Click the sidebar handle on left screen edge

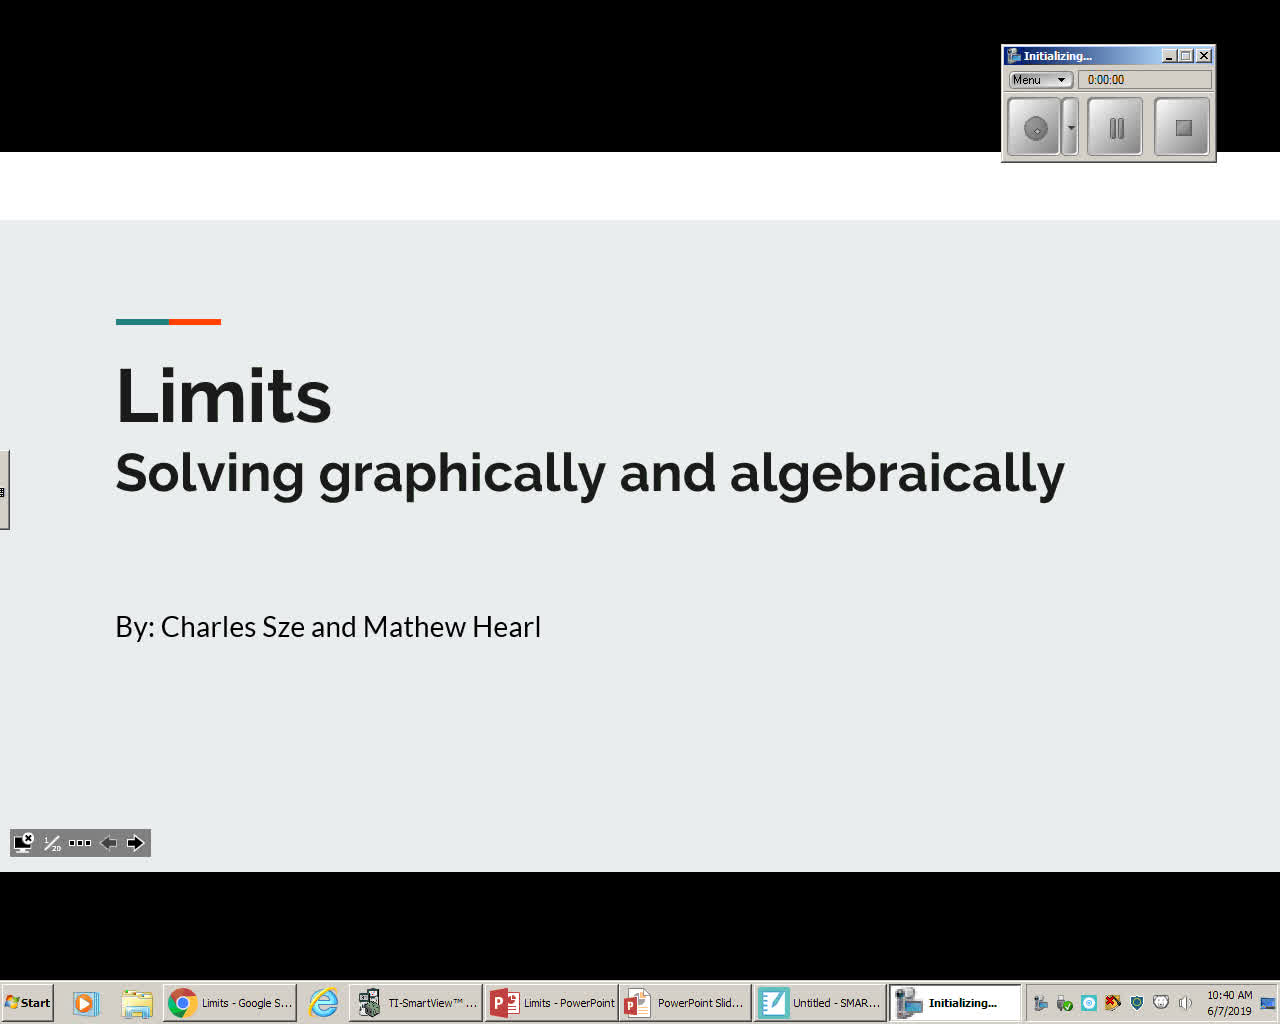click(x=4, y=490)
